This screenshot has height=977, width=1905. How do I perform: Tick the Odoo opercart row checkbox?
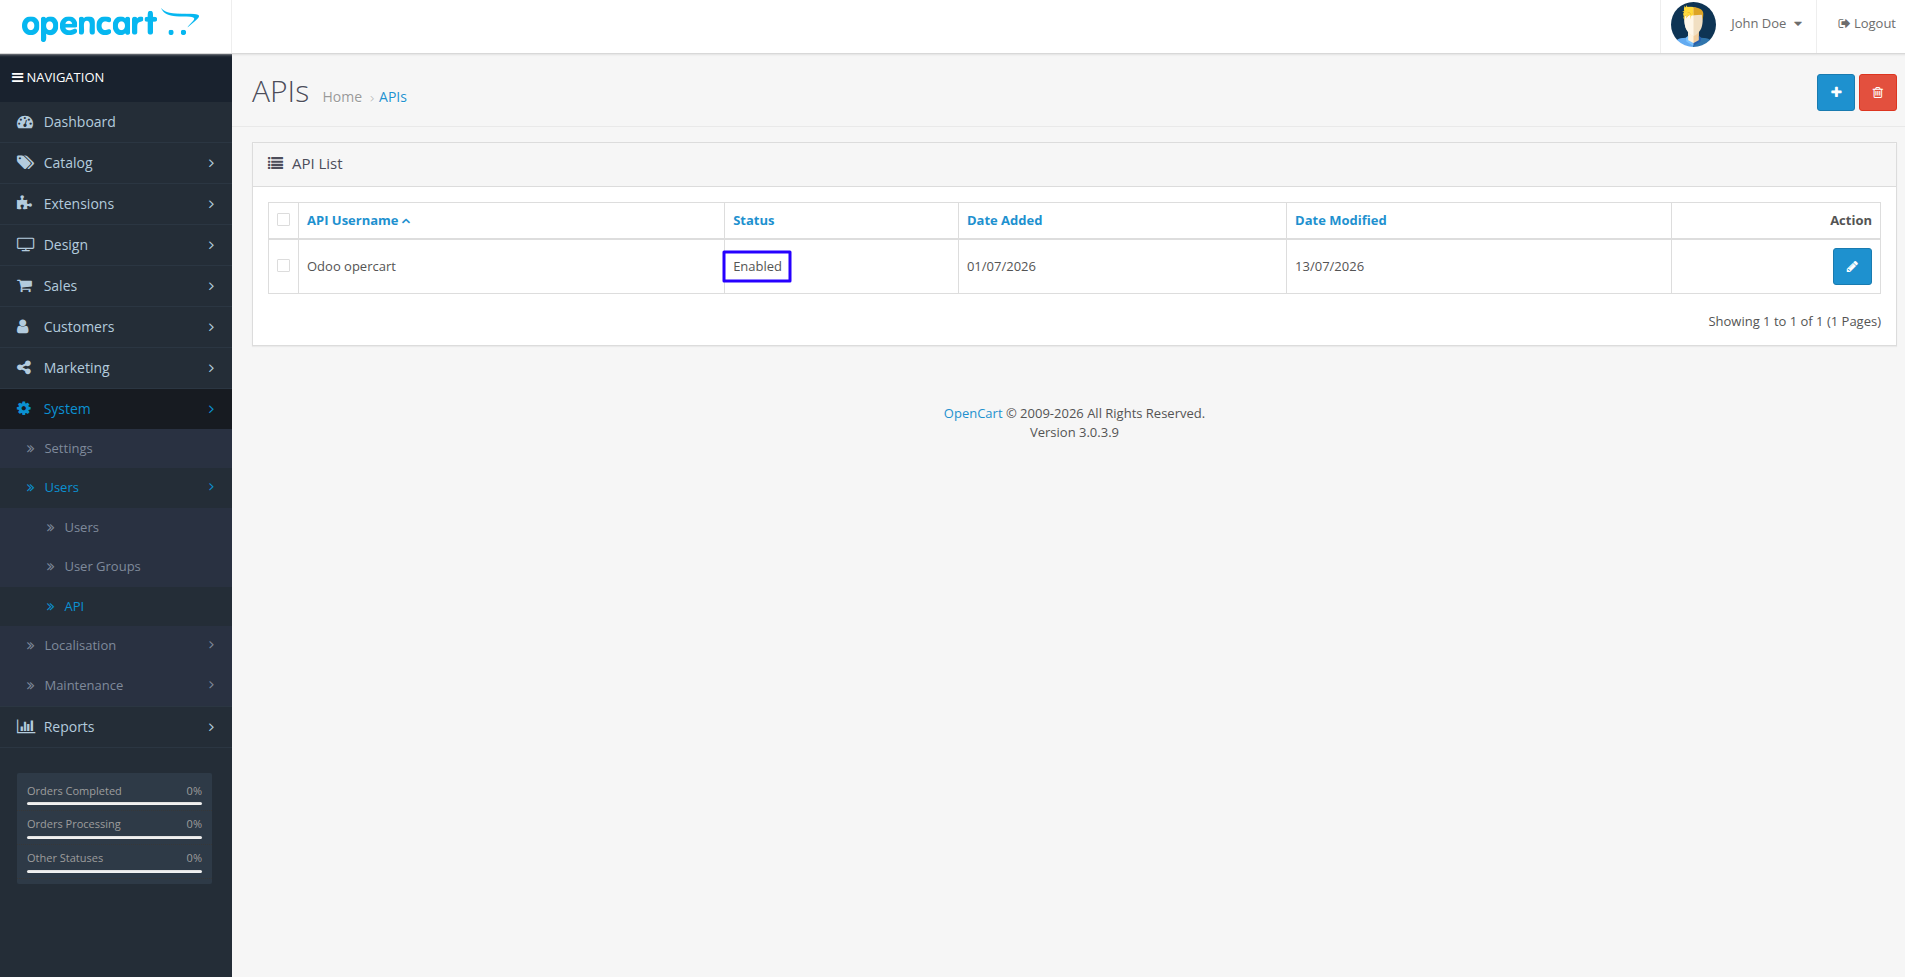(284, 266)
